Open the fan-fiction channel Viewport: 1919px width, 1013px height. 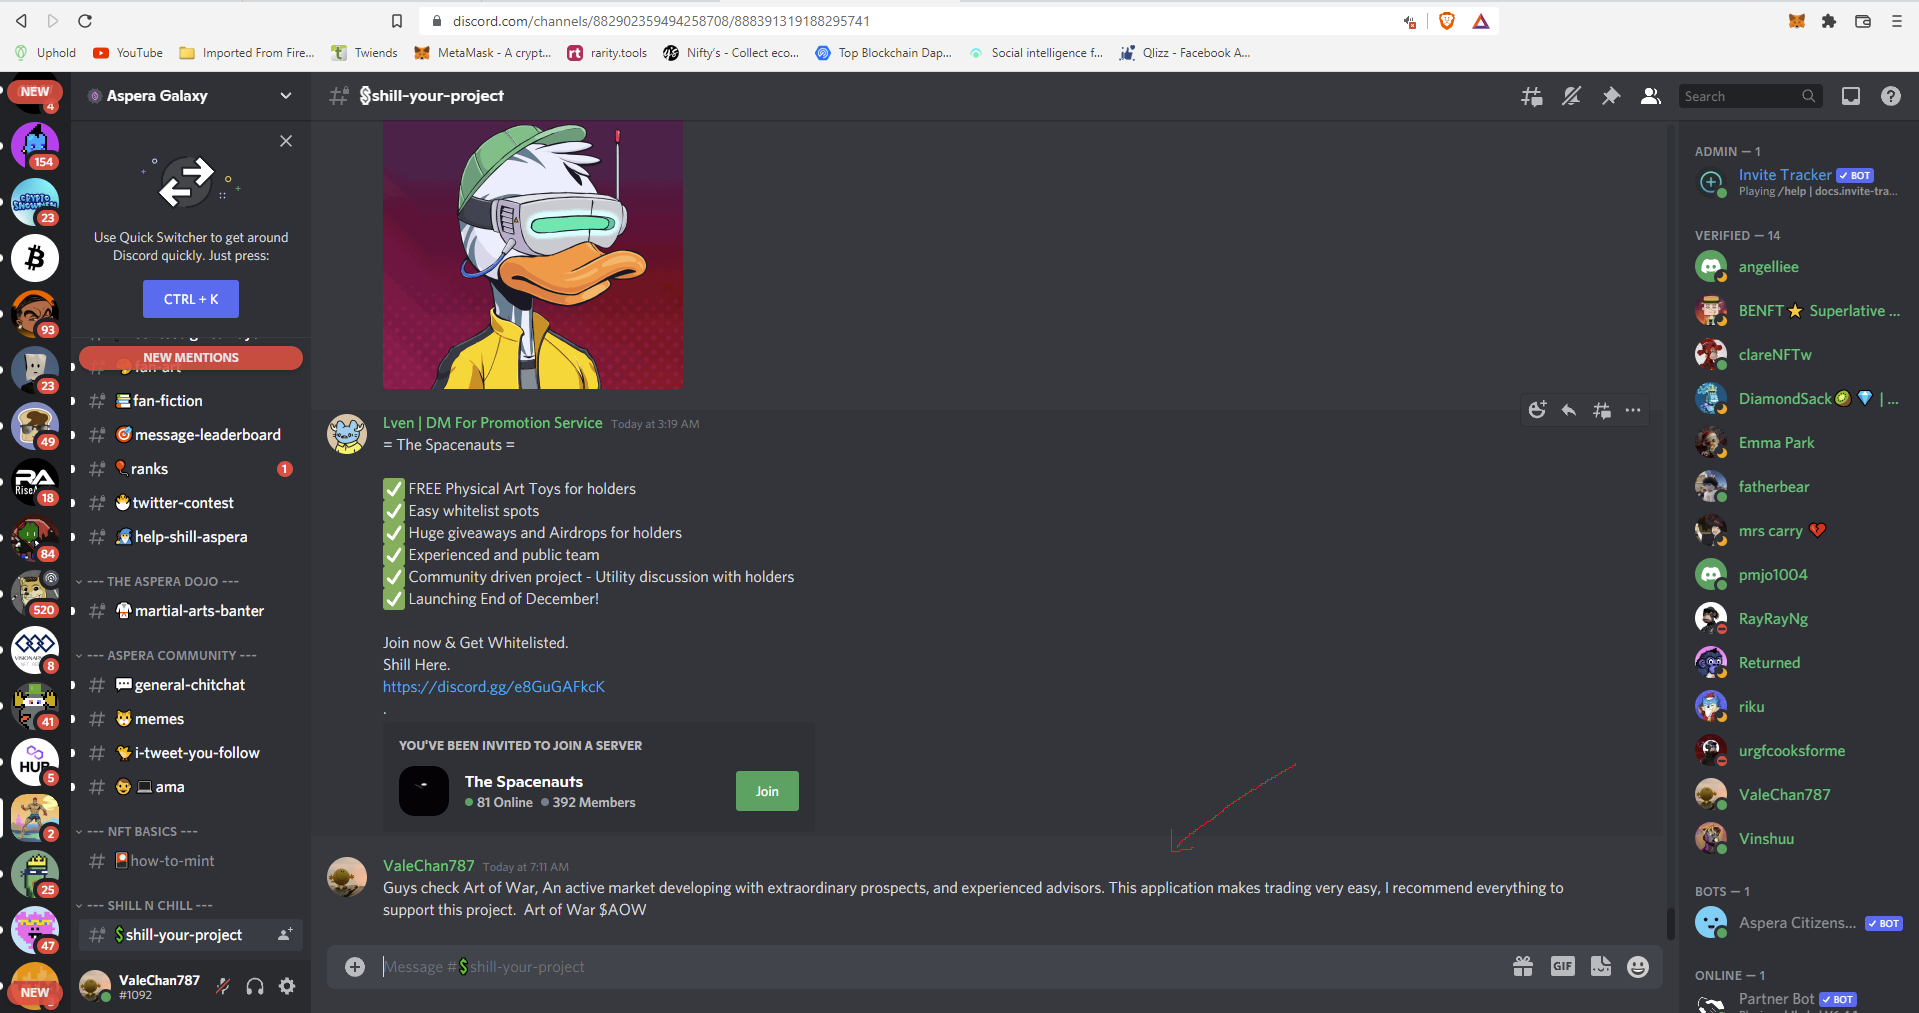(191, 401)
